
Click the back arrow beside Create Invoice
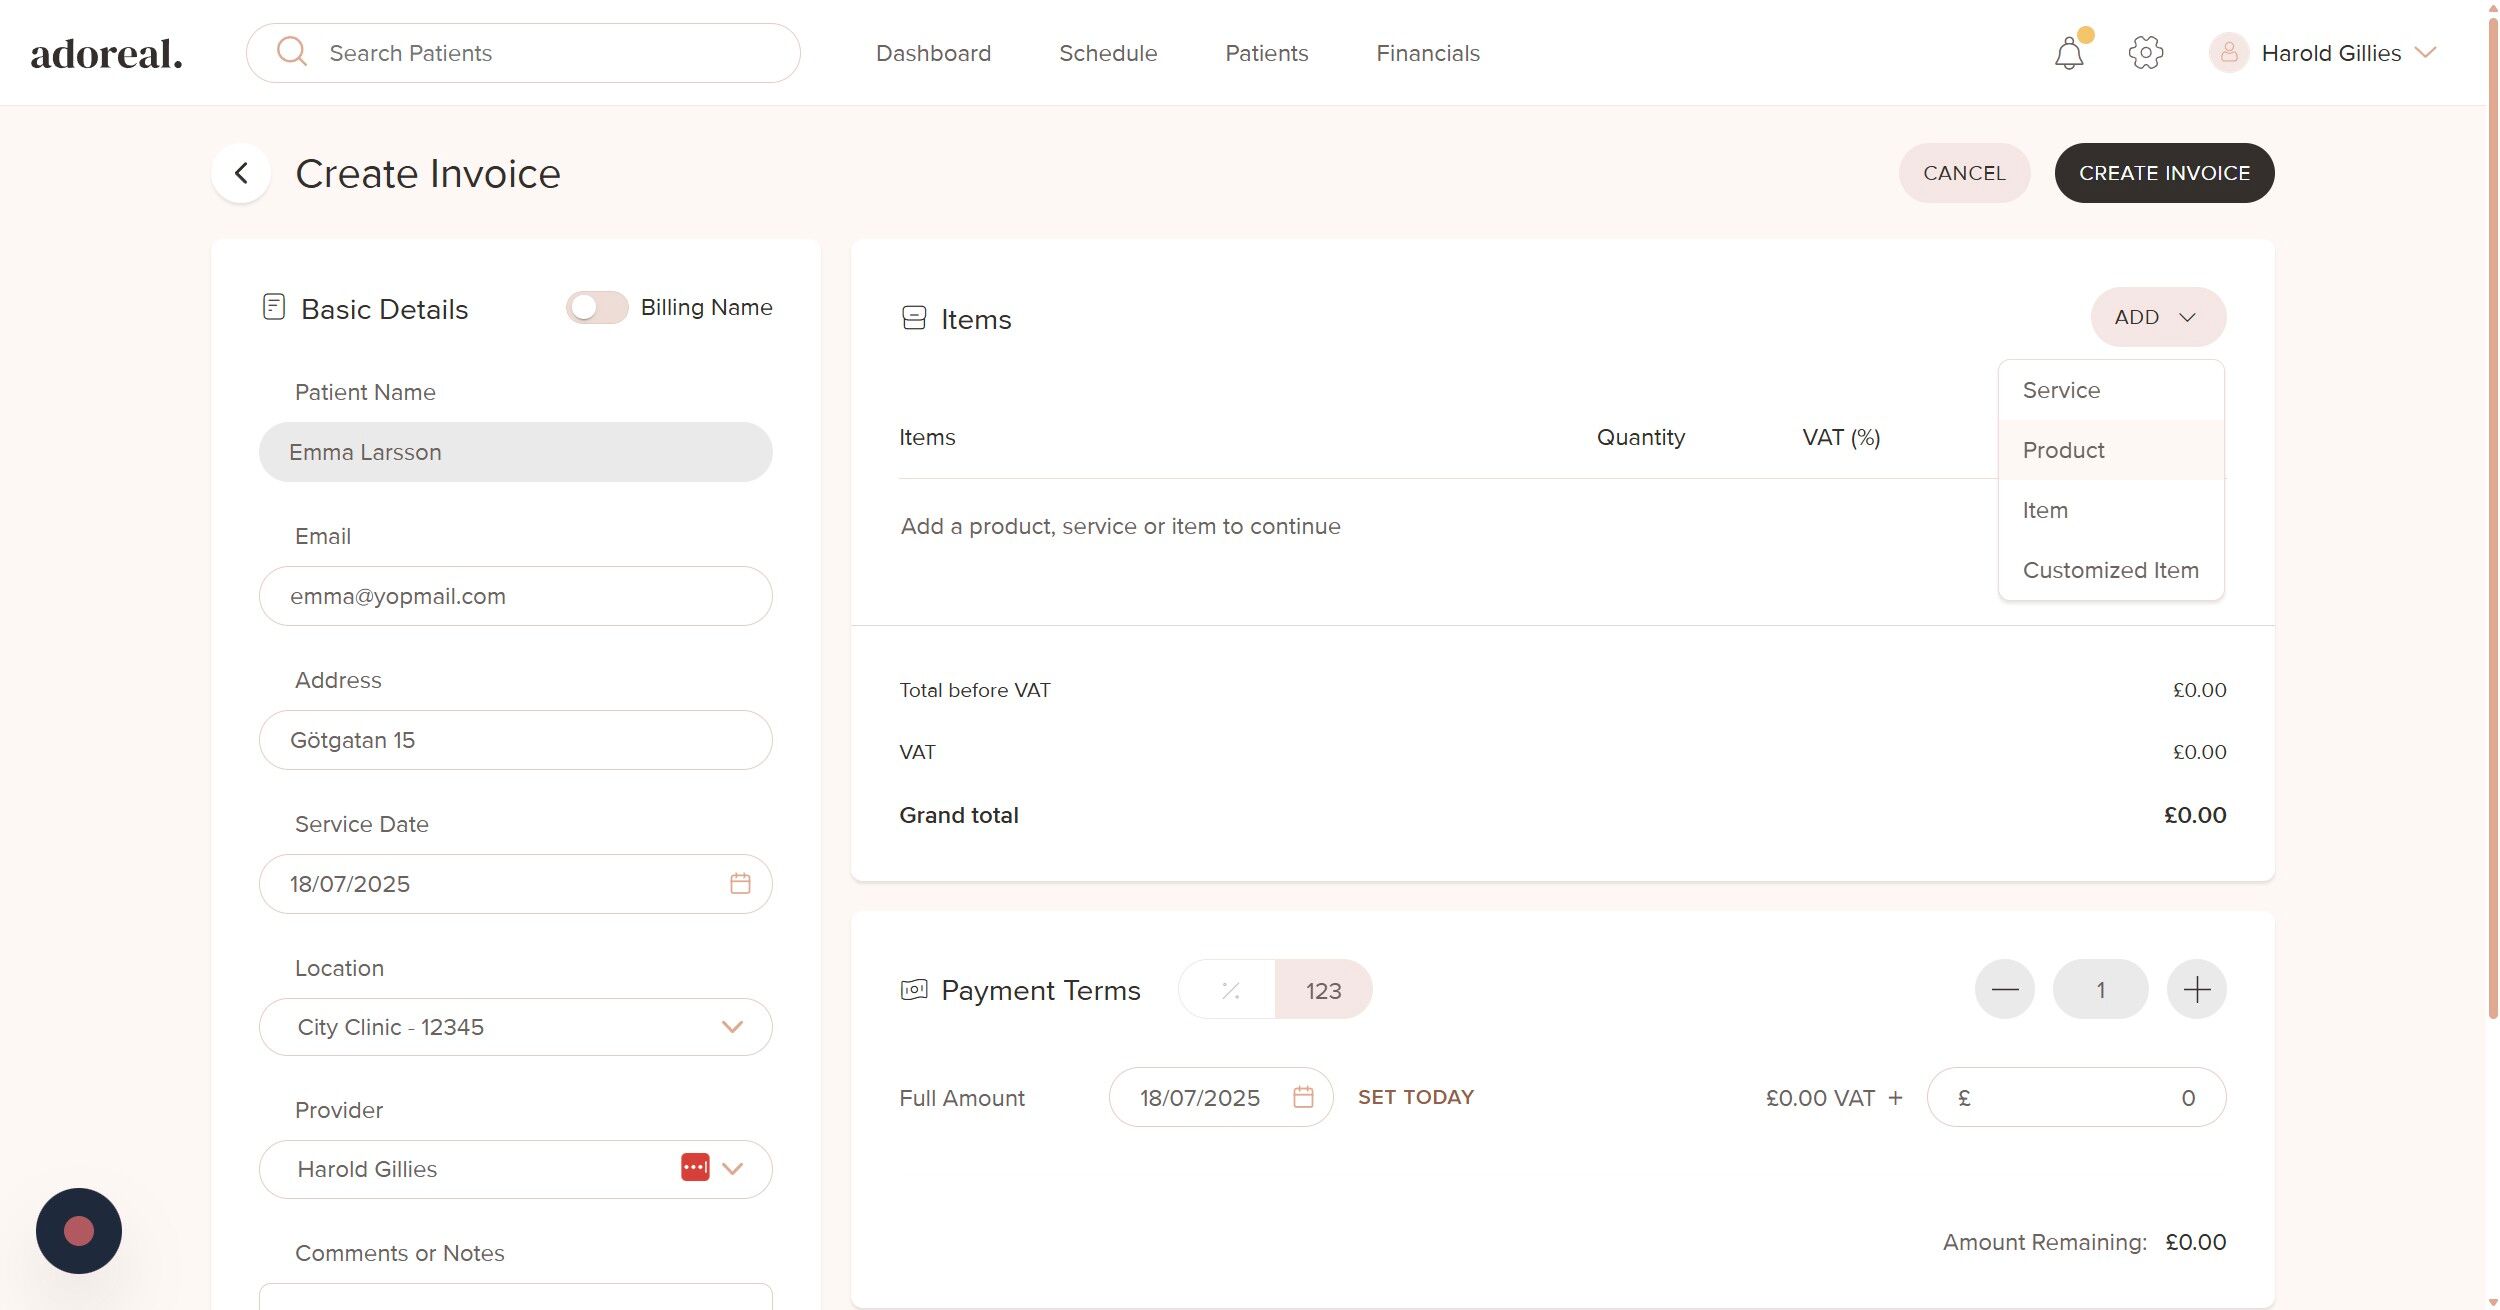(x=241, y=173)
